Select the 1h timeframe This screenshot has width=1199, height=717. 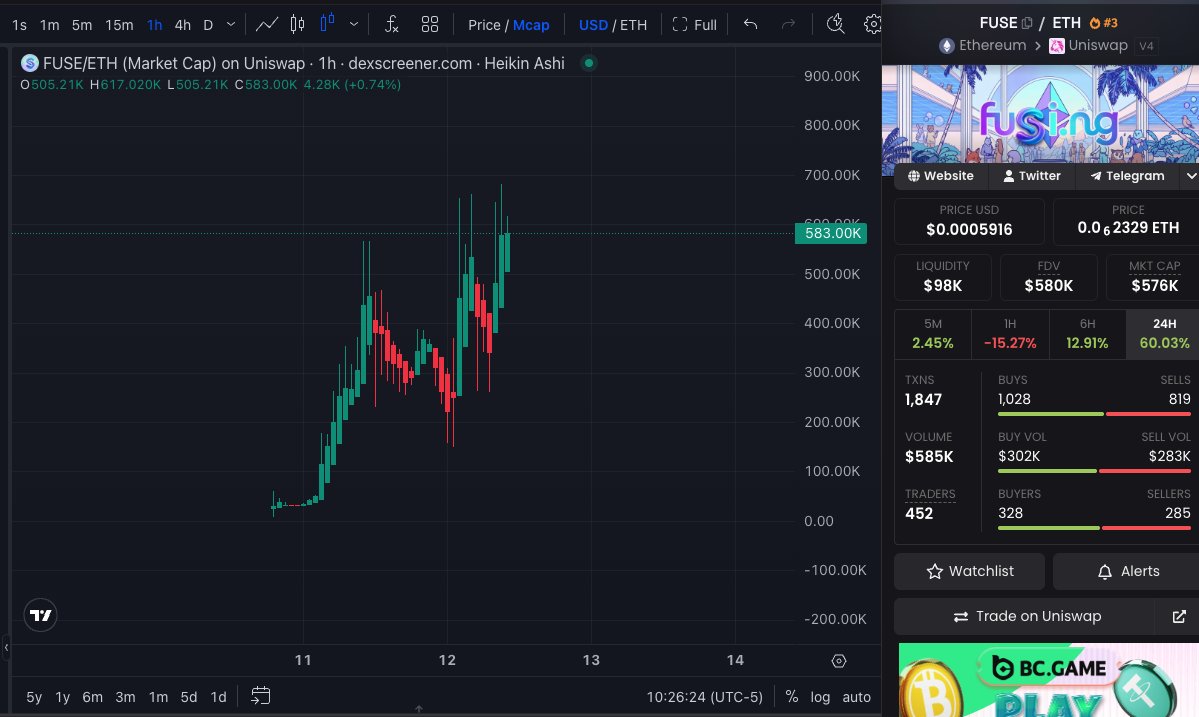coord(154,25)
